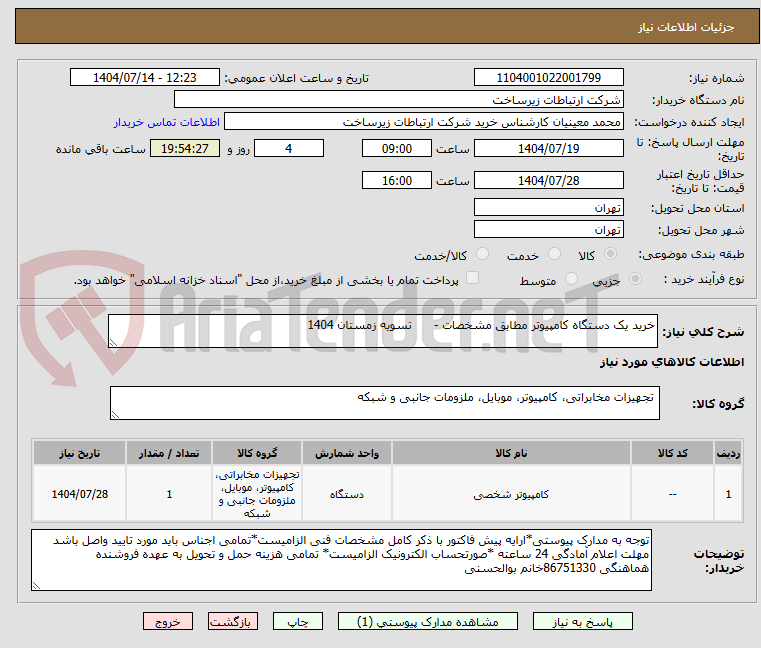The image size is (761, 648).
Task: Click the ردیف column header
Action: (x=728, y=453)
